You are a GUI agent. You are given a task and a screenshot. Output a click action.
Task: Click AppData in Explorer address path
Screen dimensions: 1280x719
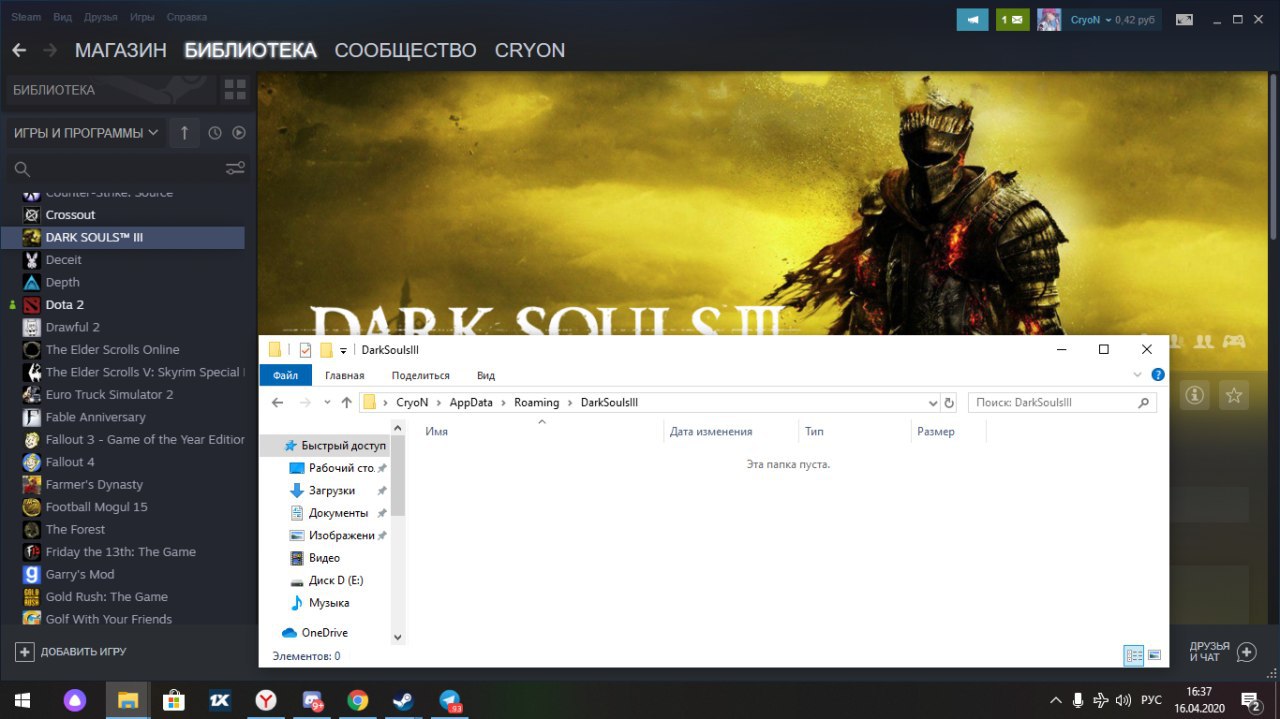[471, 402]
